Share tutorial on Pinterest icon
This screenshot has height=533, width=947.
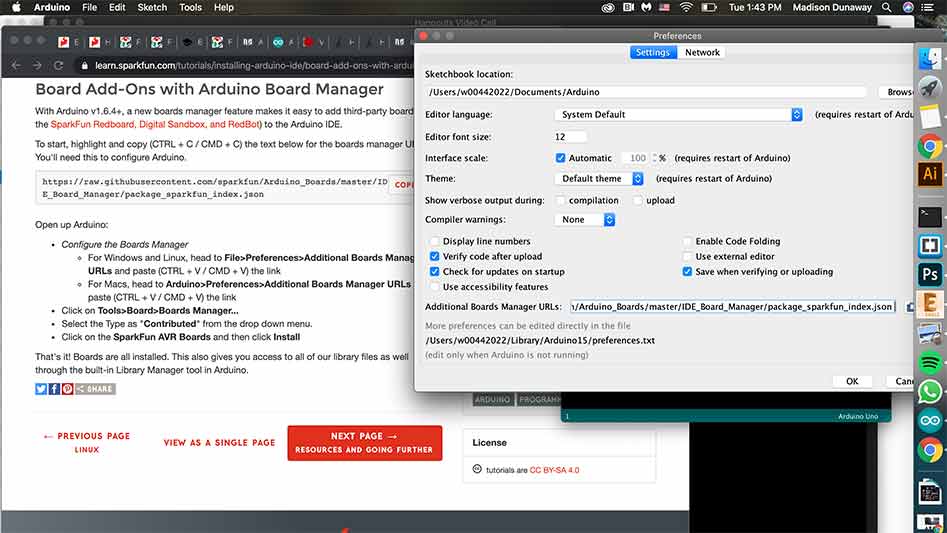pos(67,389)
